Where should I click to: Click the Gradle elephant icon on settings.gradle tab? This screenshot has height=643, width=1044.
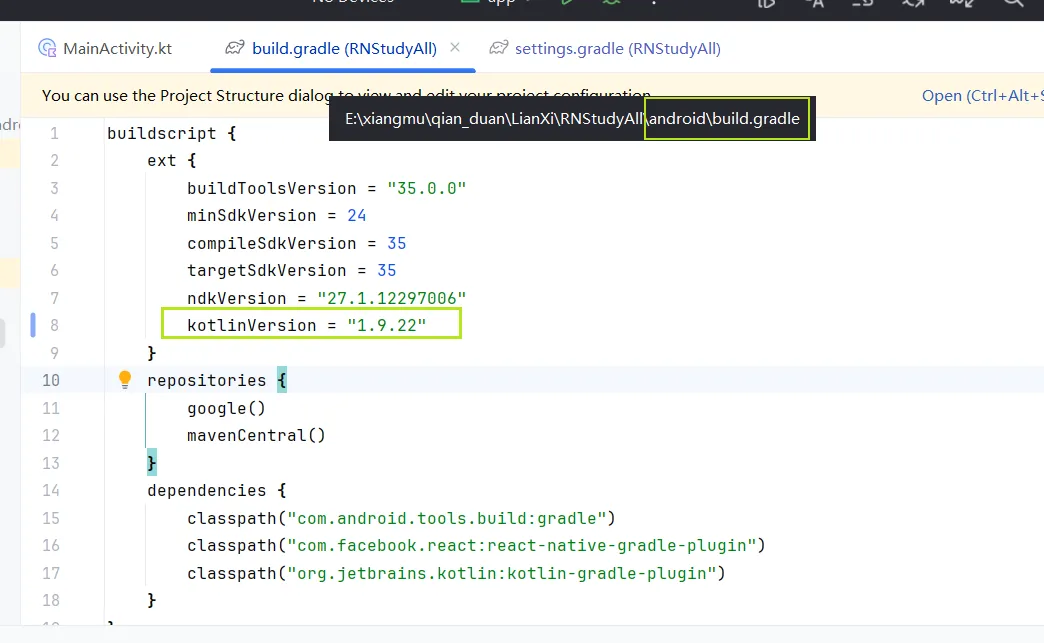499,48
